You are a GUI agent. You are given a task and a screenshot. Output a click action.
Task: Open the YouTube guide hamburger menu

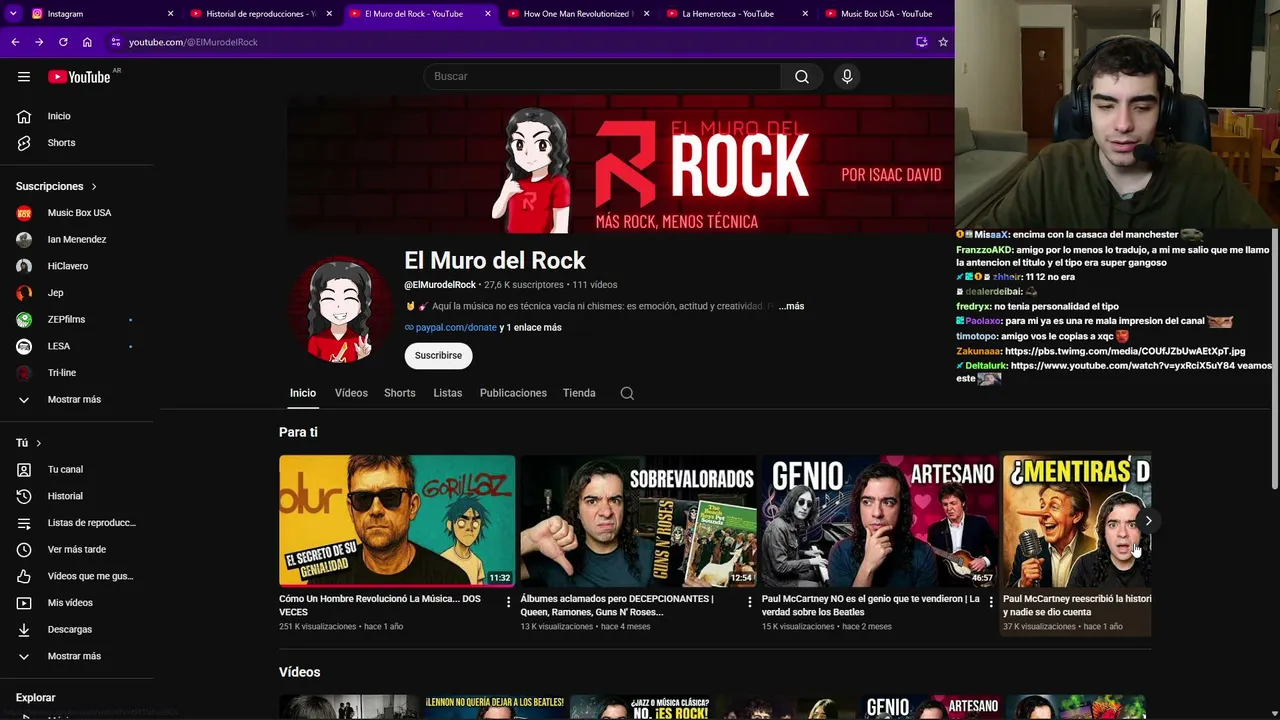pos(24,77)
